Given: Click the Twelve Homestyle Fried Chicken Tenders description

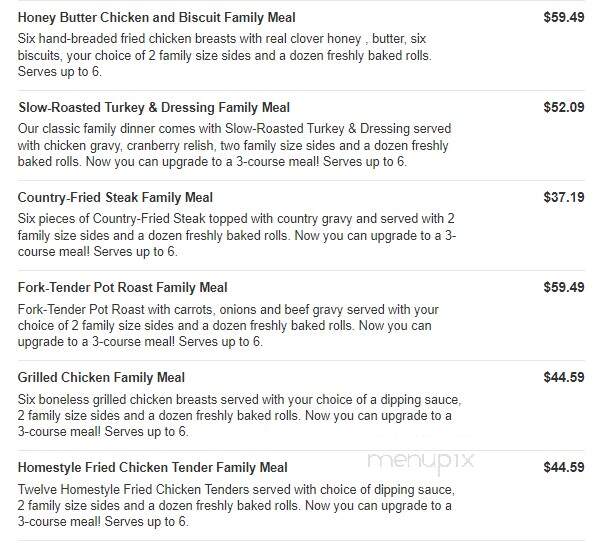Looking at the screenshot, I should 236,505.
